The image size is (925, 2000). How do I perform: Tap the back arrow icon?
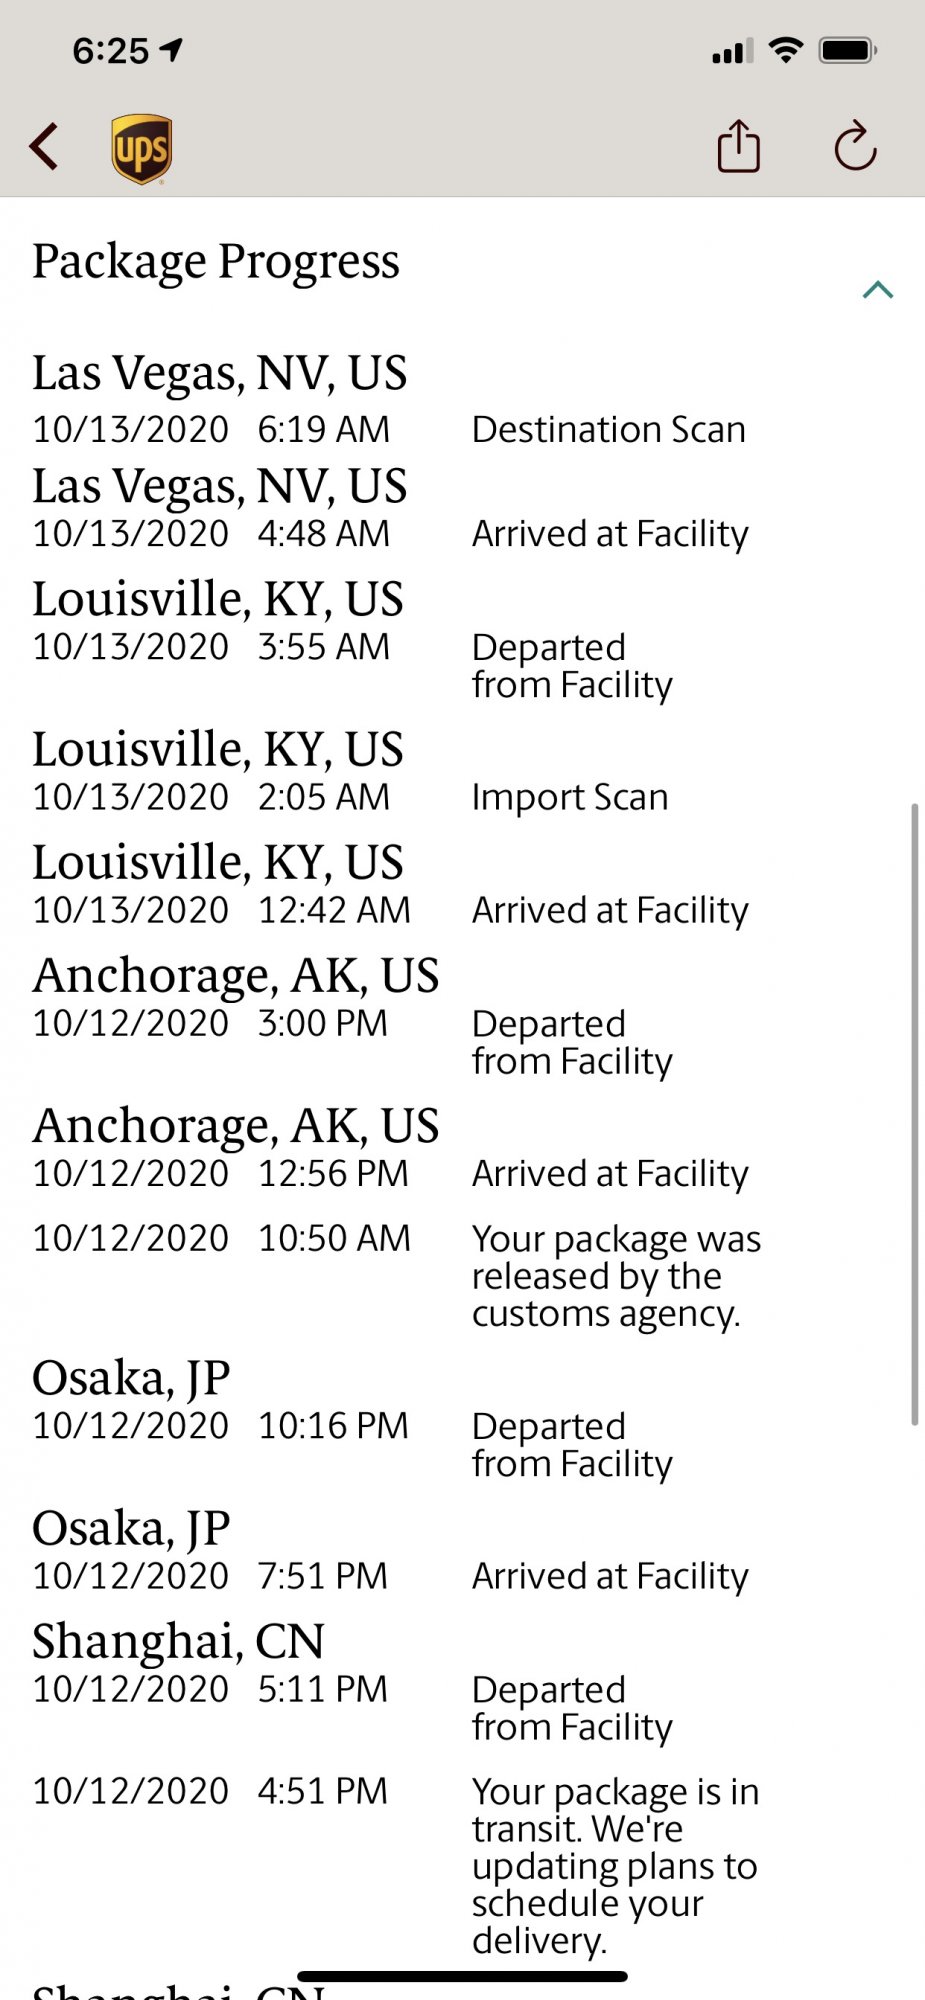[44, 147]
